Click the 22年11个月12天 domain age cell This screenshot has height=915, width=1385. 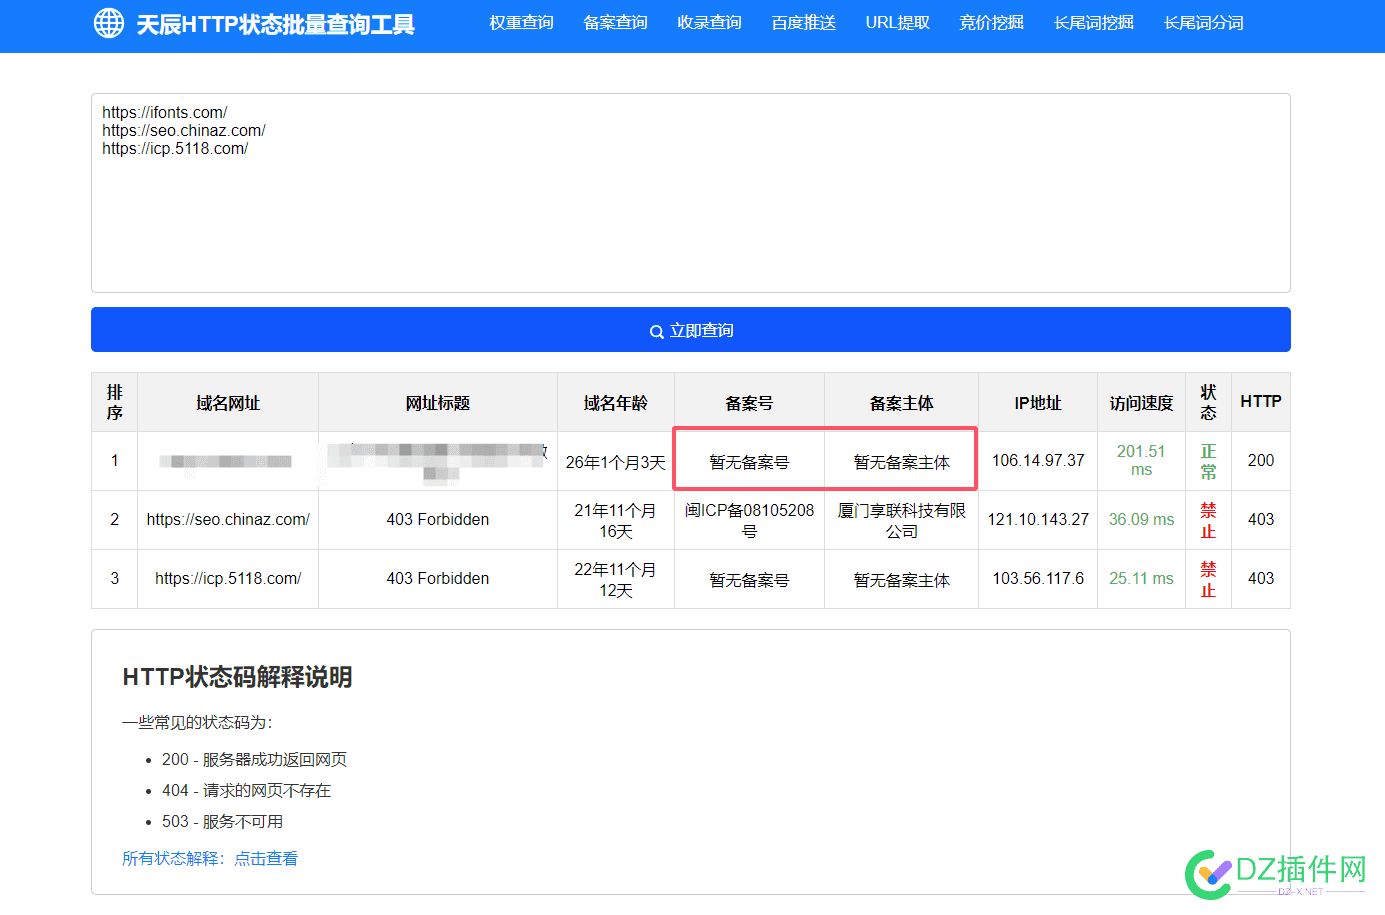point(616,579)
